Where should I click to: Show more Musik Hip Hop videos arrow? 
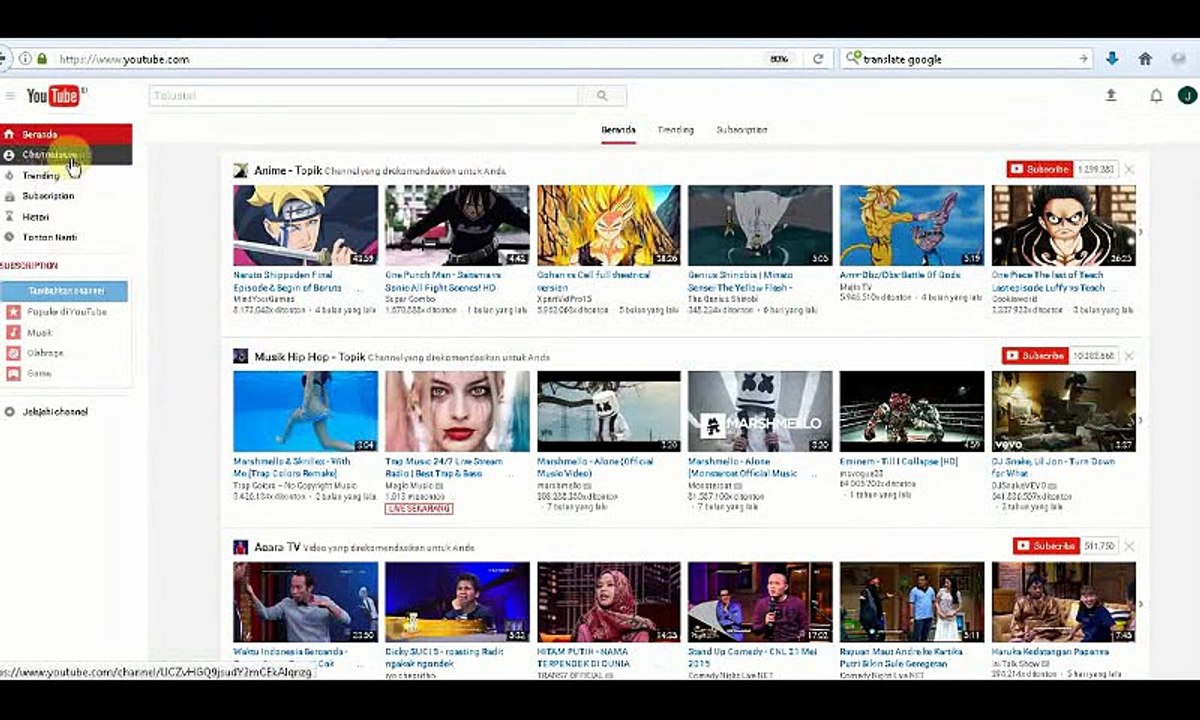1142,419
